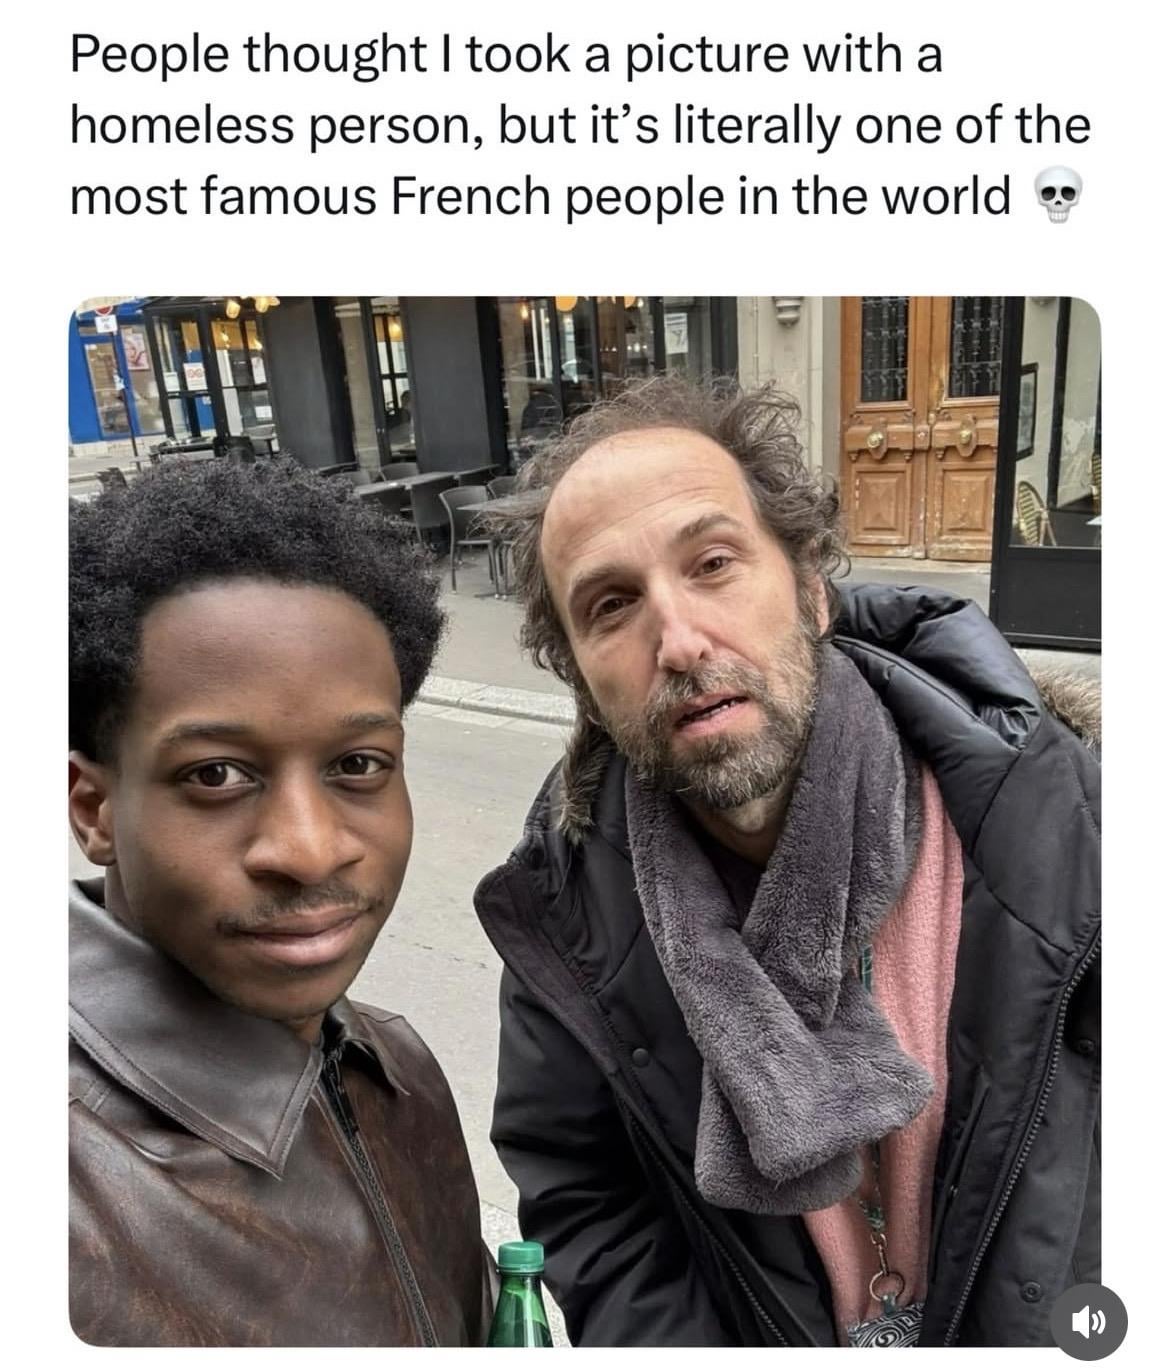Tap the hanging cafe lights in the background
Viewport: 1170px width, 1368px height.
coord(250,304)
